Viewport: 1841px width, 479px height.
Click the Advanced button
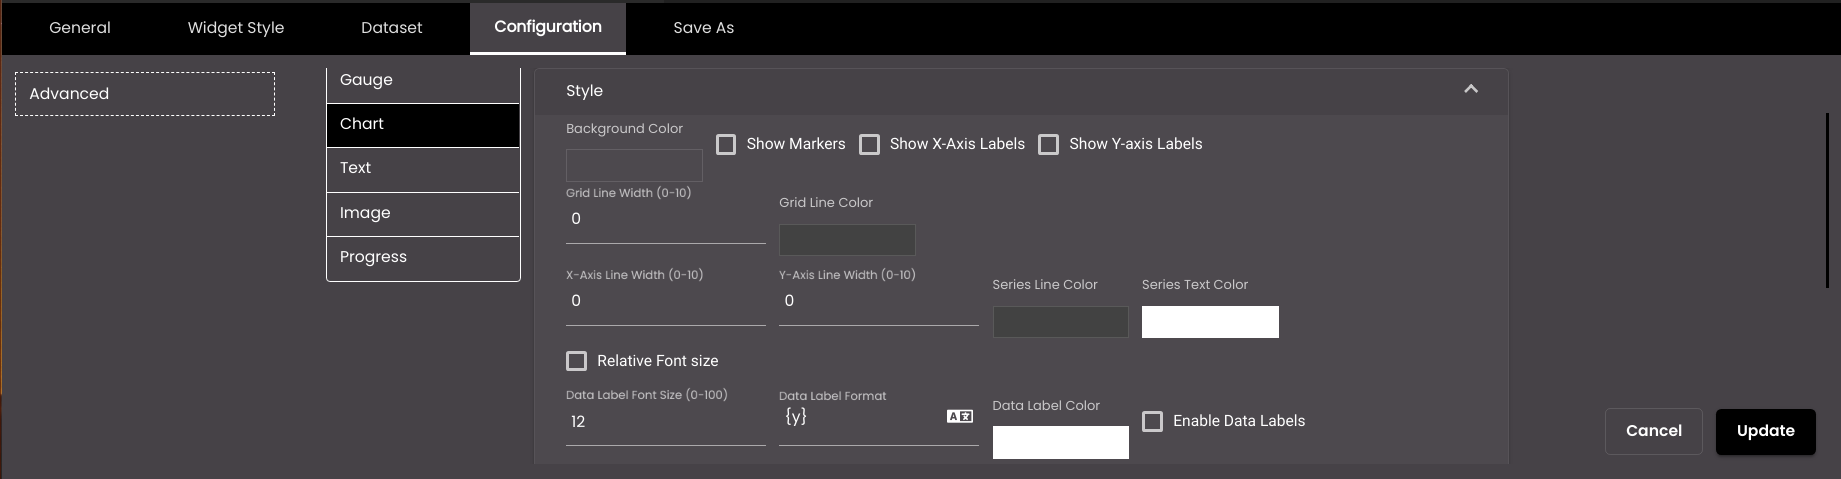pyautogui.click(x=145, y=94)
